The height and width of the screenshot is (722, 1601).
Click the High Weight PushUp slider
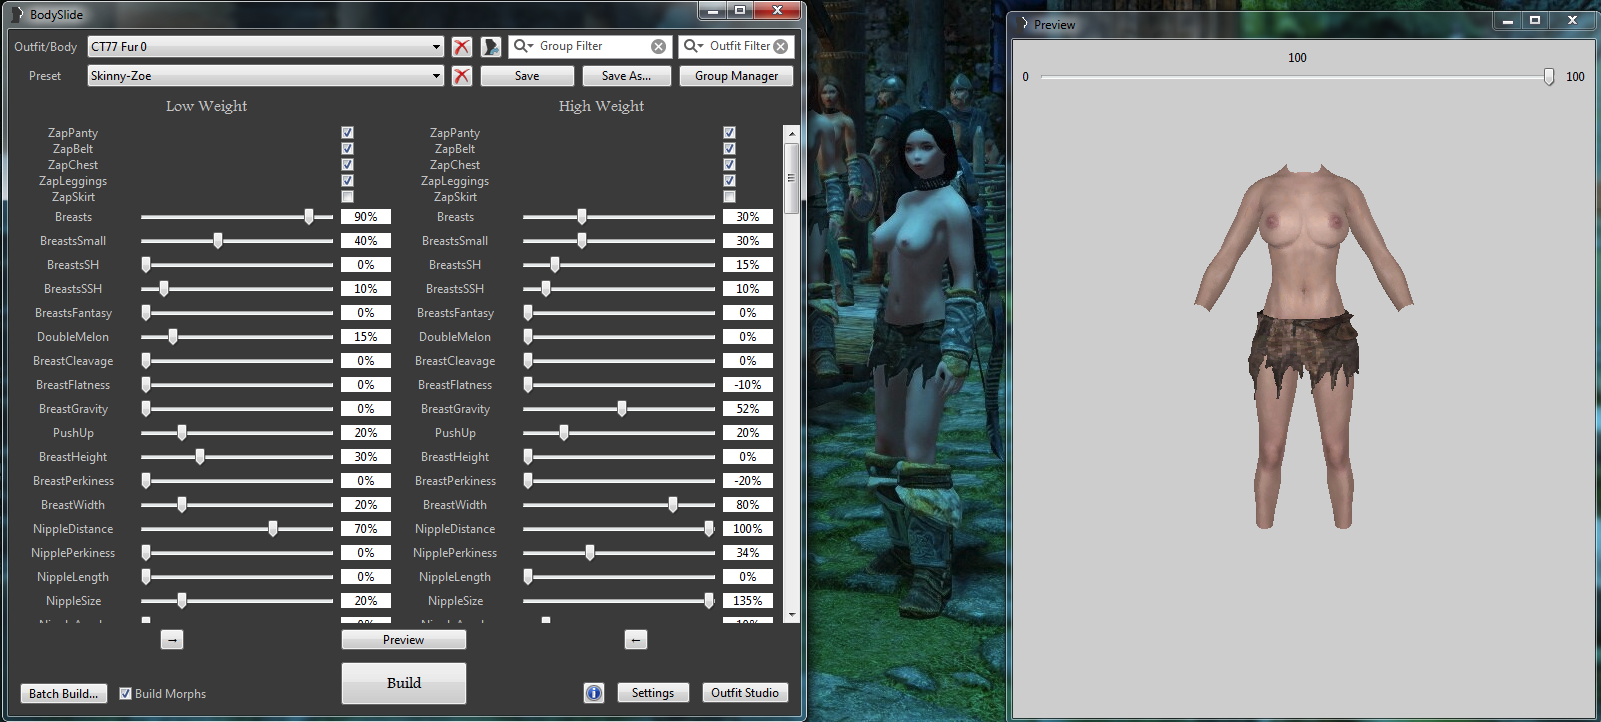click(x=619, y=433)
